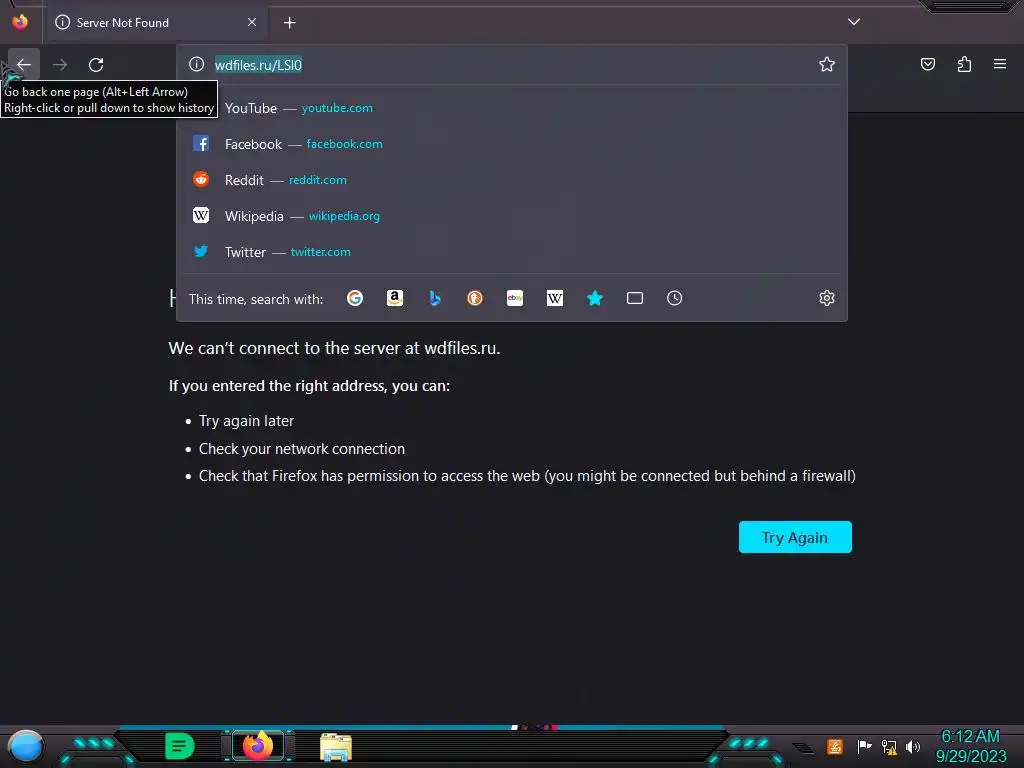Click the 'Check your network connection' bullet
The width and height of the screenshot is (1024, 768).
tap(302, 449)
